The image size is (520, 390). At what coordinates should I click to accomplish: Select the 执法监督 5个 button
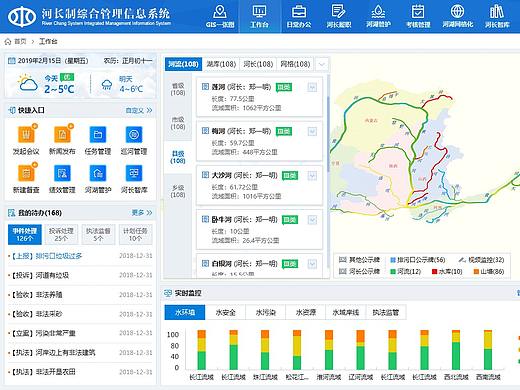tap(98, 234)
